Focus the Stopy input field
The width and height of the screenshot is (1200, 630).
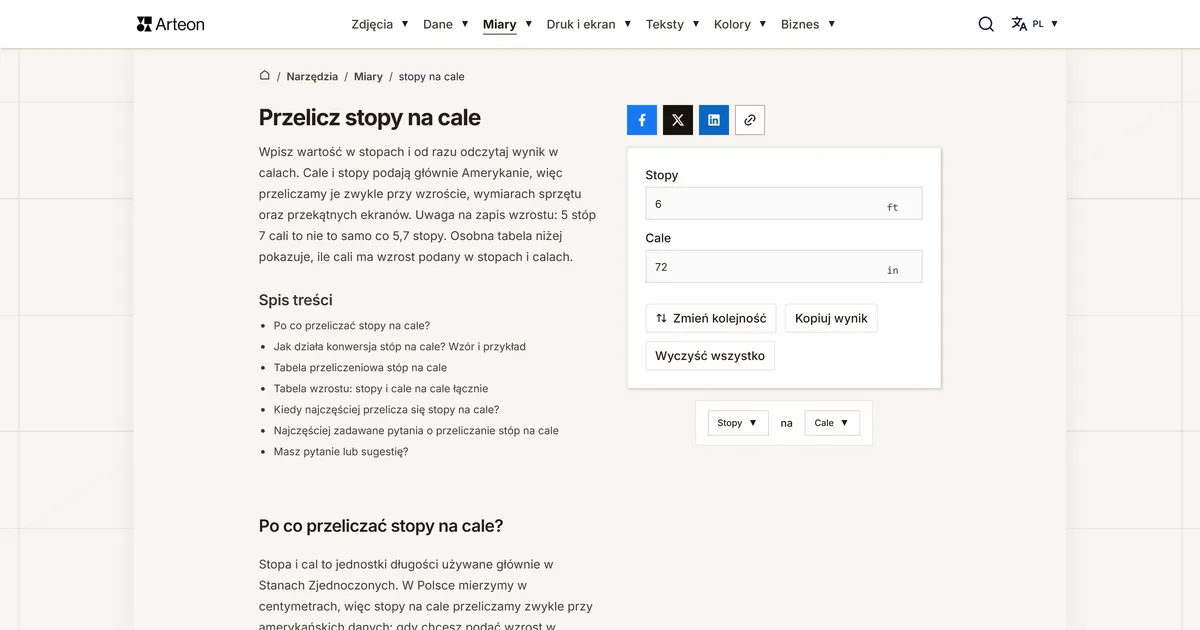coord(784,203)
